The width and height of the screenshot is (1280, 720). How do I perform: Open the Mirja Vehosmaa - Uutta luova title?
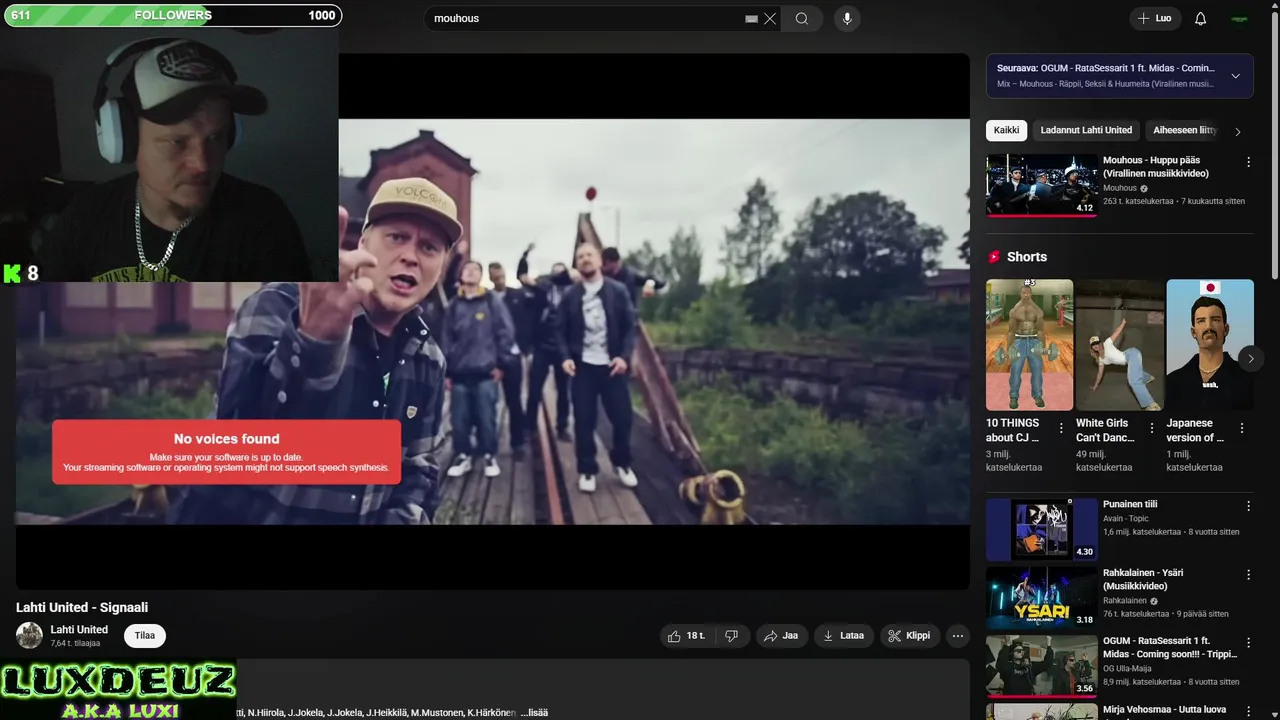tap(1164, 710)
